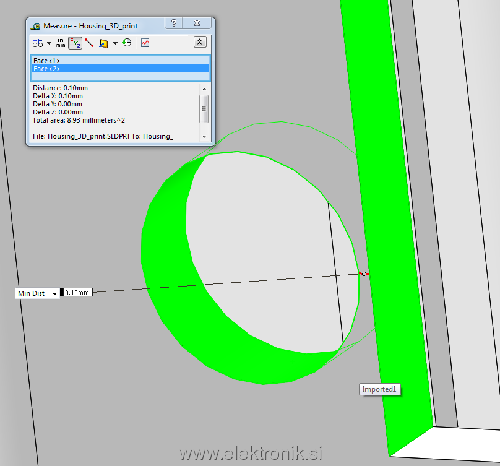
Task: Collapse the Measure dialog with chevron button
Action: [200, 42]
